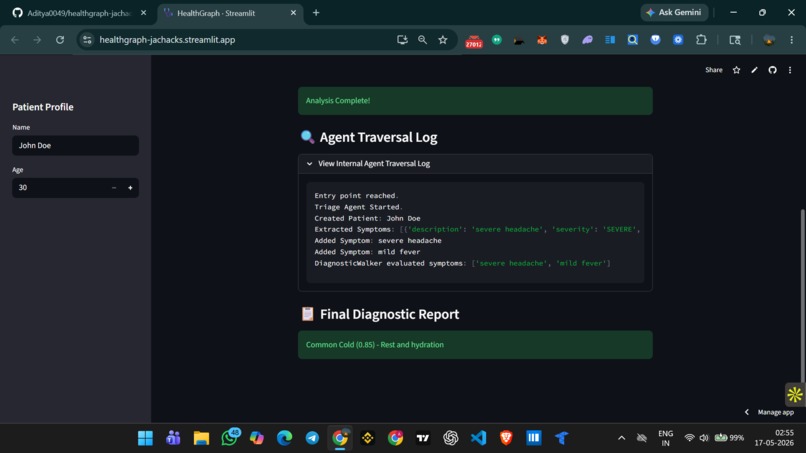Image resolution: width=806 pixels, height=453 pixels.
Task: Open ChatGPT from taskbar
Action: click(x=451, y=438)
